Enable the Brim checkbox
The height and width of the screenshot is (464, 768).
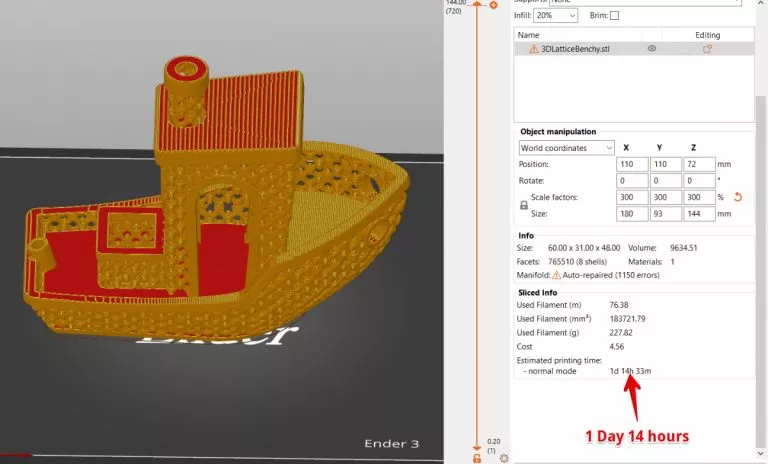point(615,16)
